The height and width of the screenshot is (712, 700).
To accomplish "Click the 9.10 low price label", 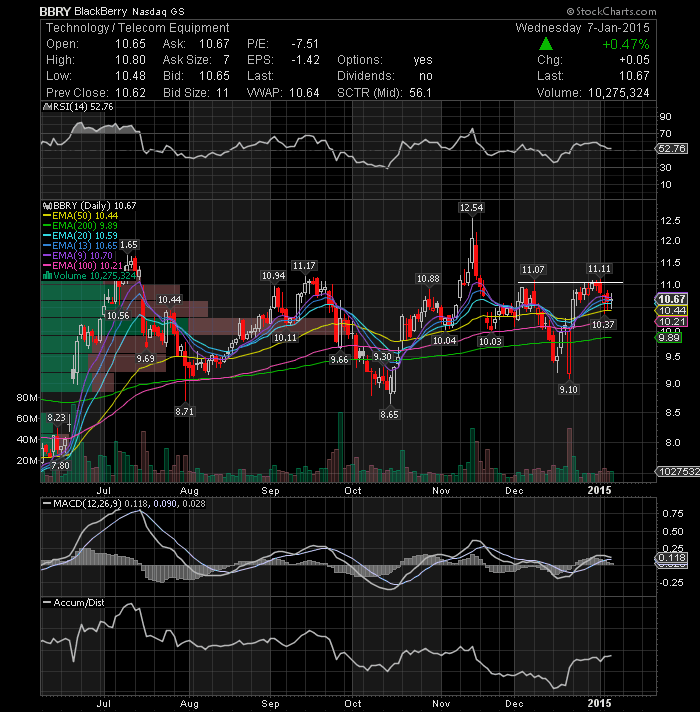I will click(568, 390).
